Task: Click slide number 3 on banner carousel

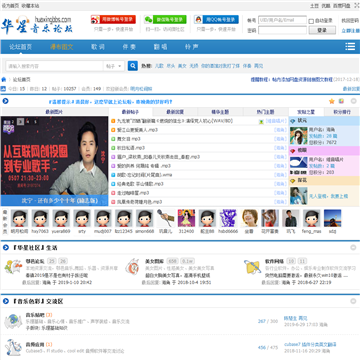Action: click(x=20, y=122)
